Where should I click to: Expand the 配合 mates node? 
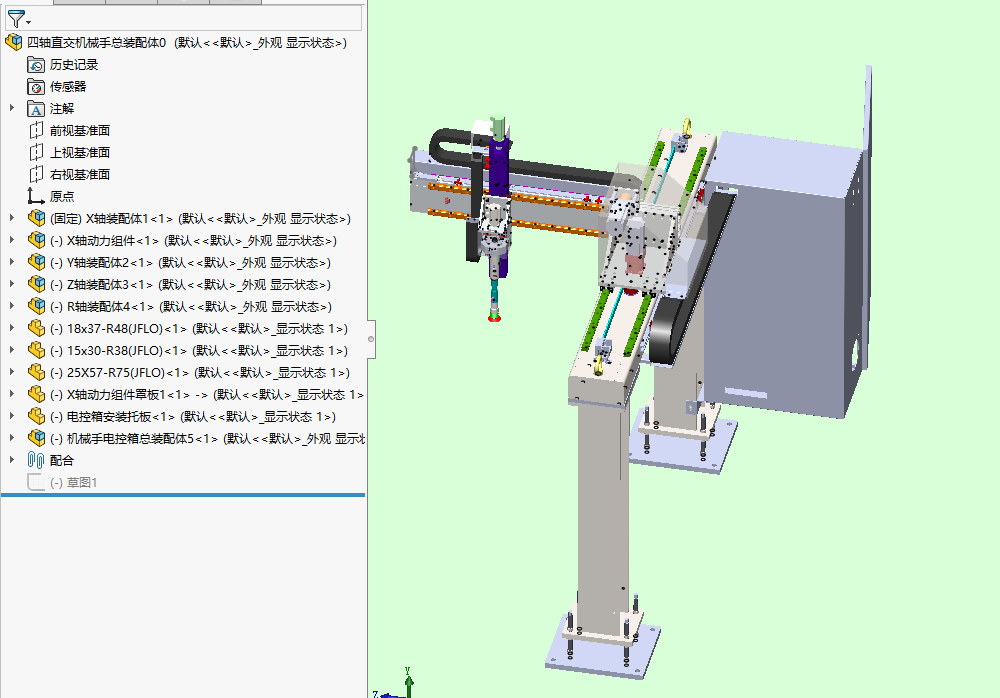pos(11,460)
